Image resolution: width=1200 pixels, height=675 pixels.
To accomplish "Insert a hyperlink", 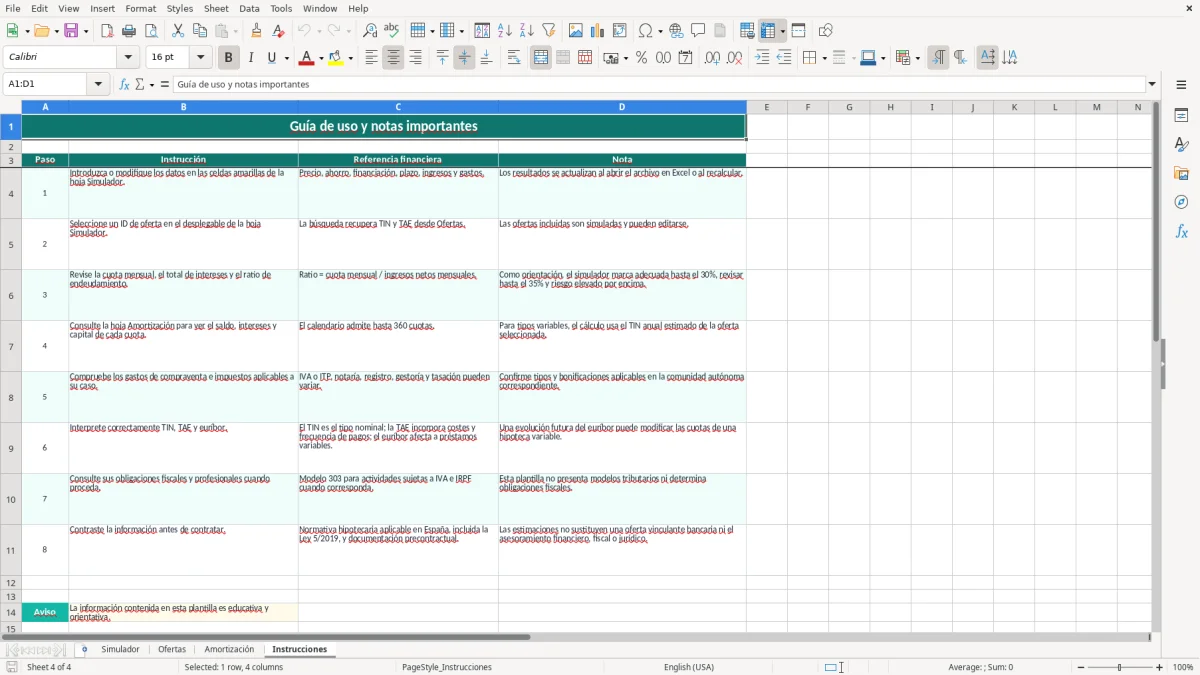I will point(676,31).
